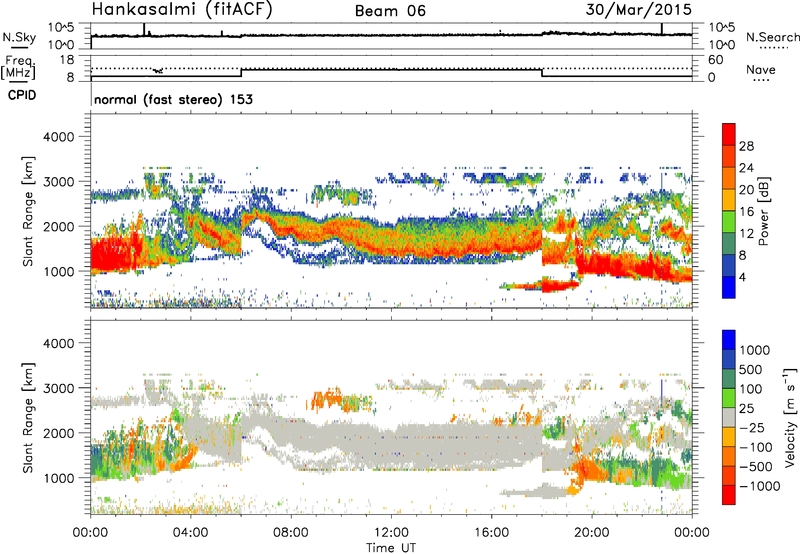Click the Velocity colorbar blue top segment

(x=729, y=340)
